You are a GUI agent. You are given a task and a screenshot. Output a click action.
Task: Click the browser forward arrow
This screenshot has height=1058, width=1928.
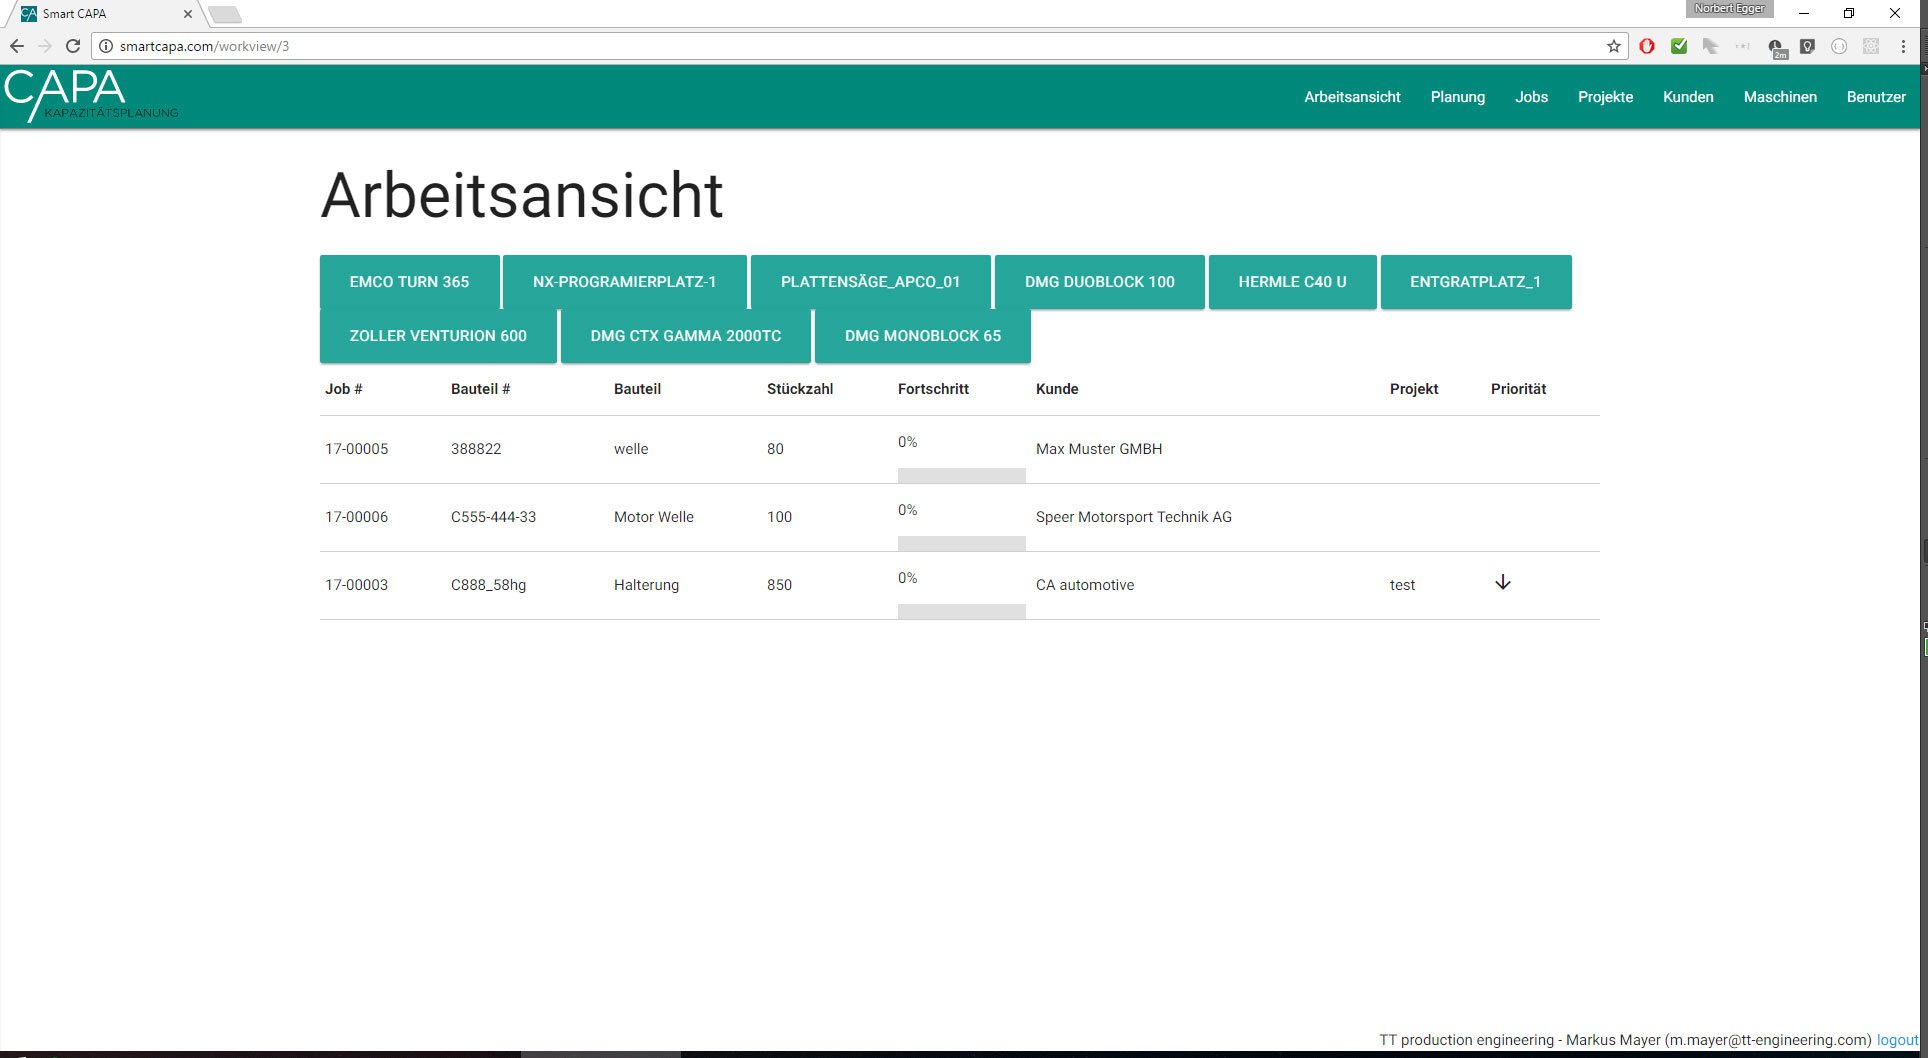[45, 46]
